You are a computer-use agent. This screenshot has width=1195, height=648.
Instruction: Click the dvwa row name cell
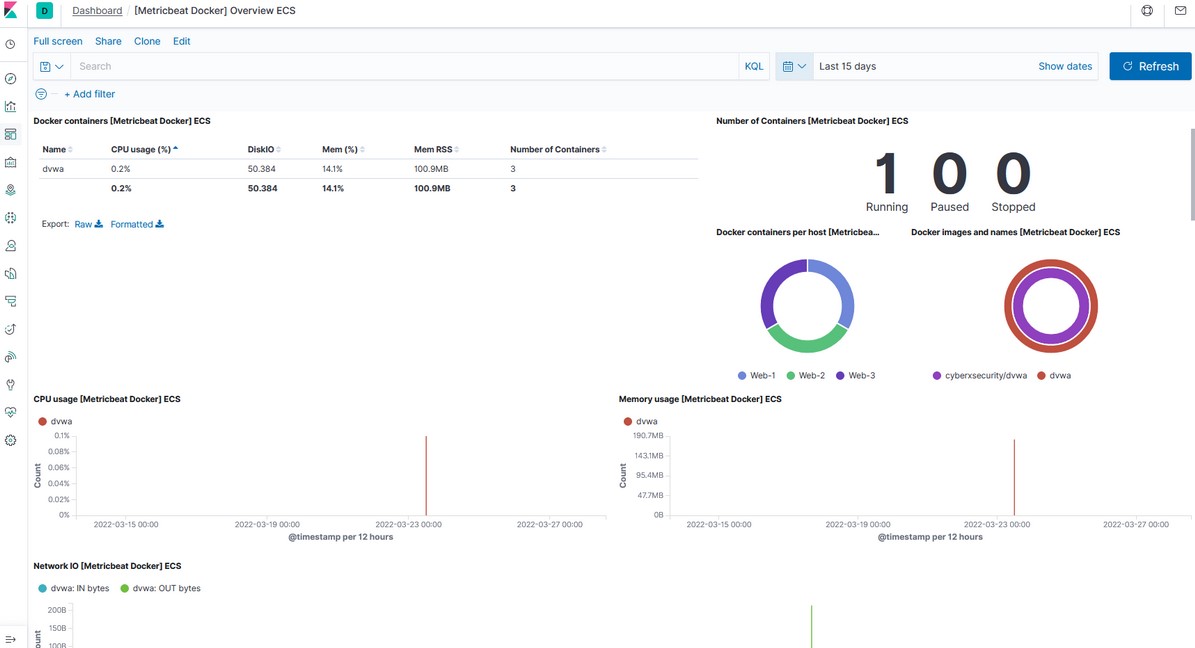(x=53, y=168)
